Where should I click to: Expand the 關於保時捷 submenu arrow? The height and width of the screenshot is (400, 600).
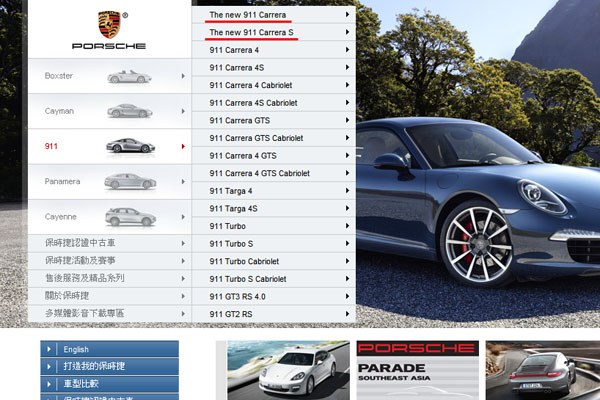183,295
